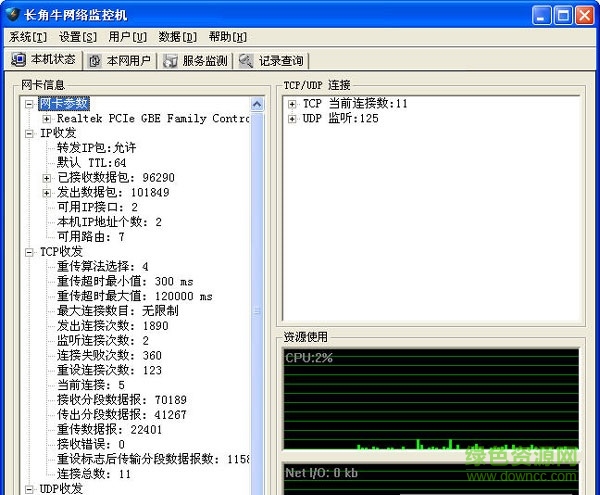The image size is (600, 495).
Task: Collapse the IP收发 section
Action: 31,133
